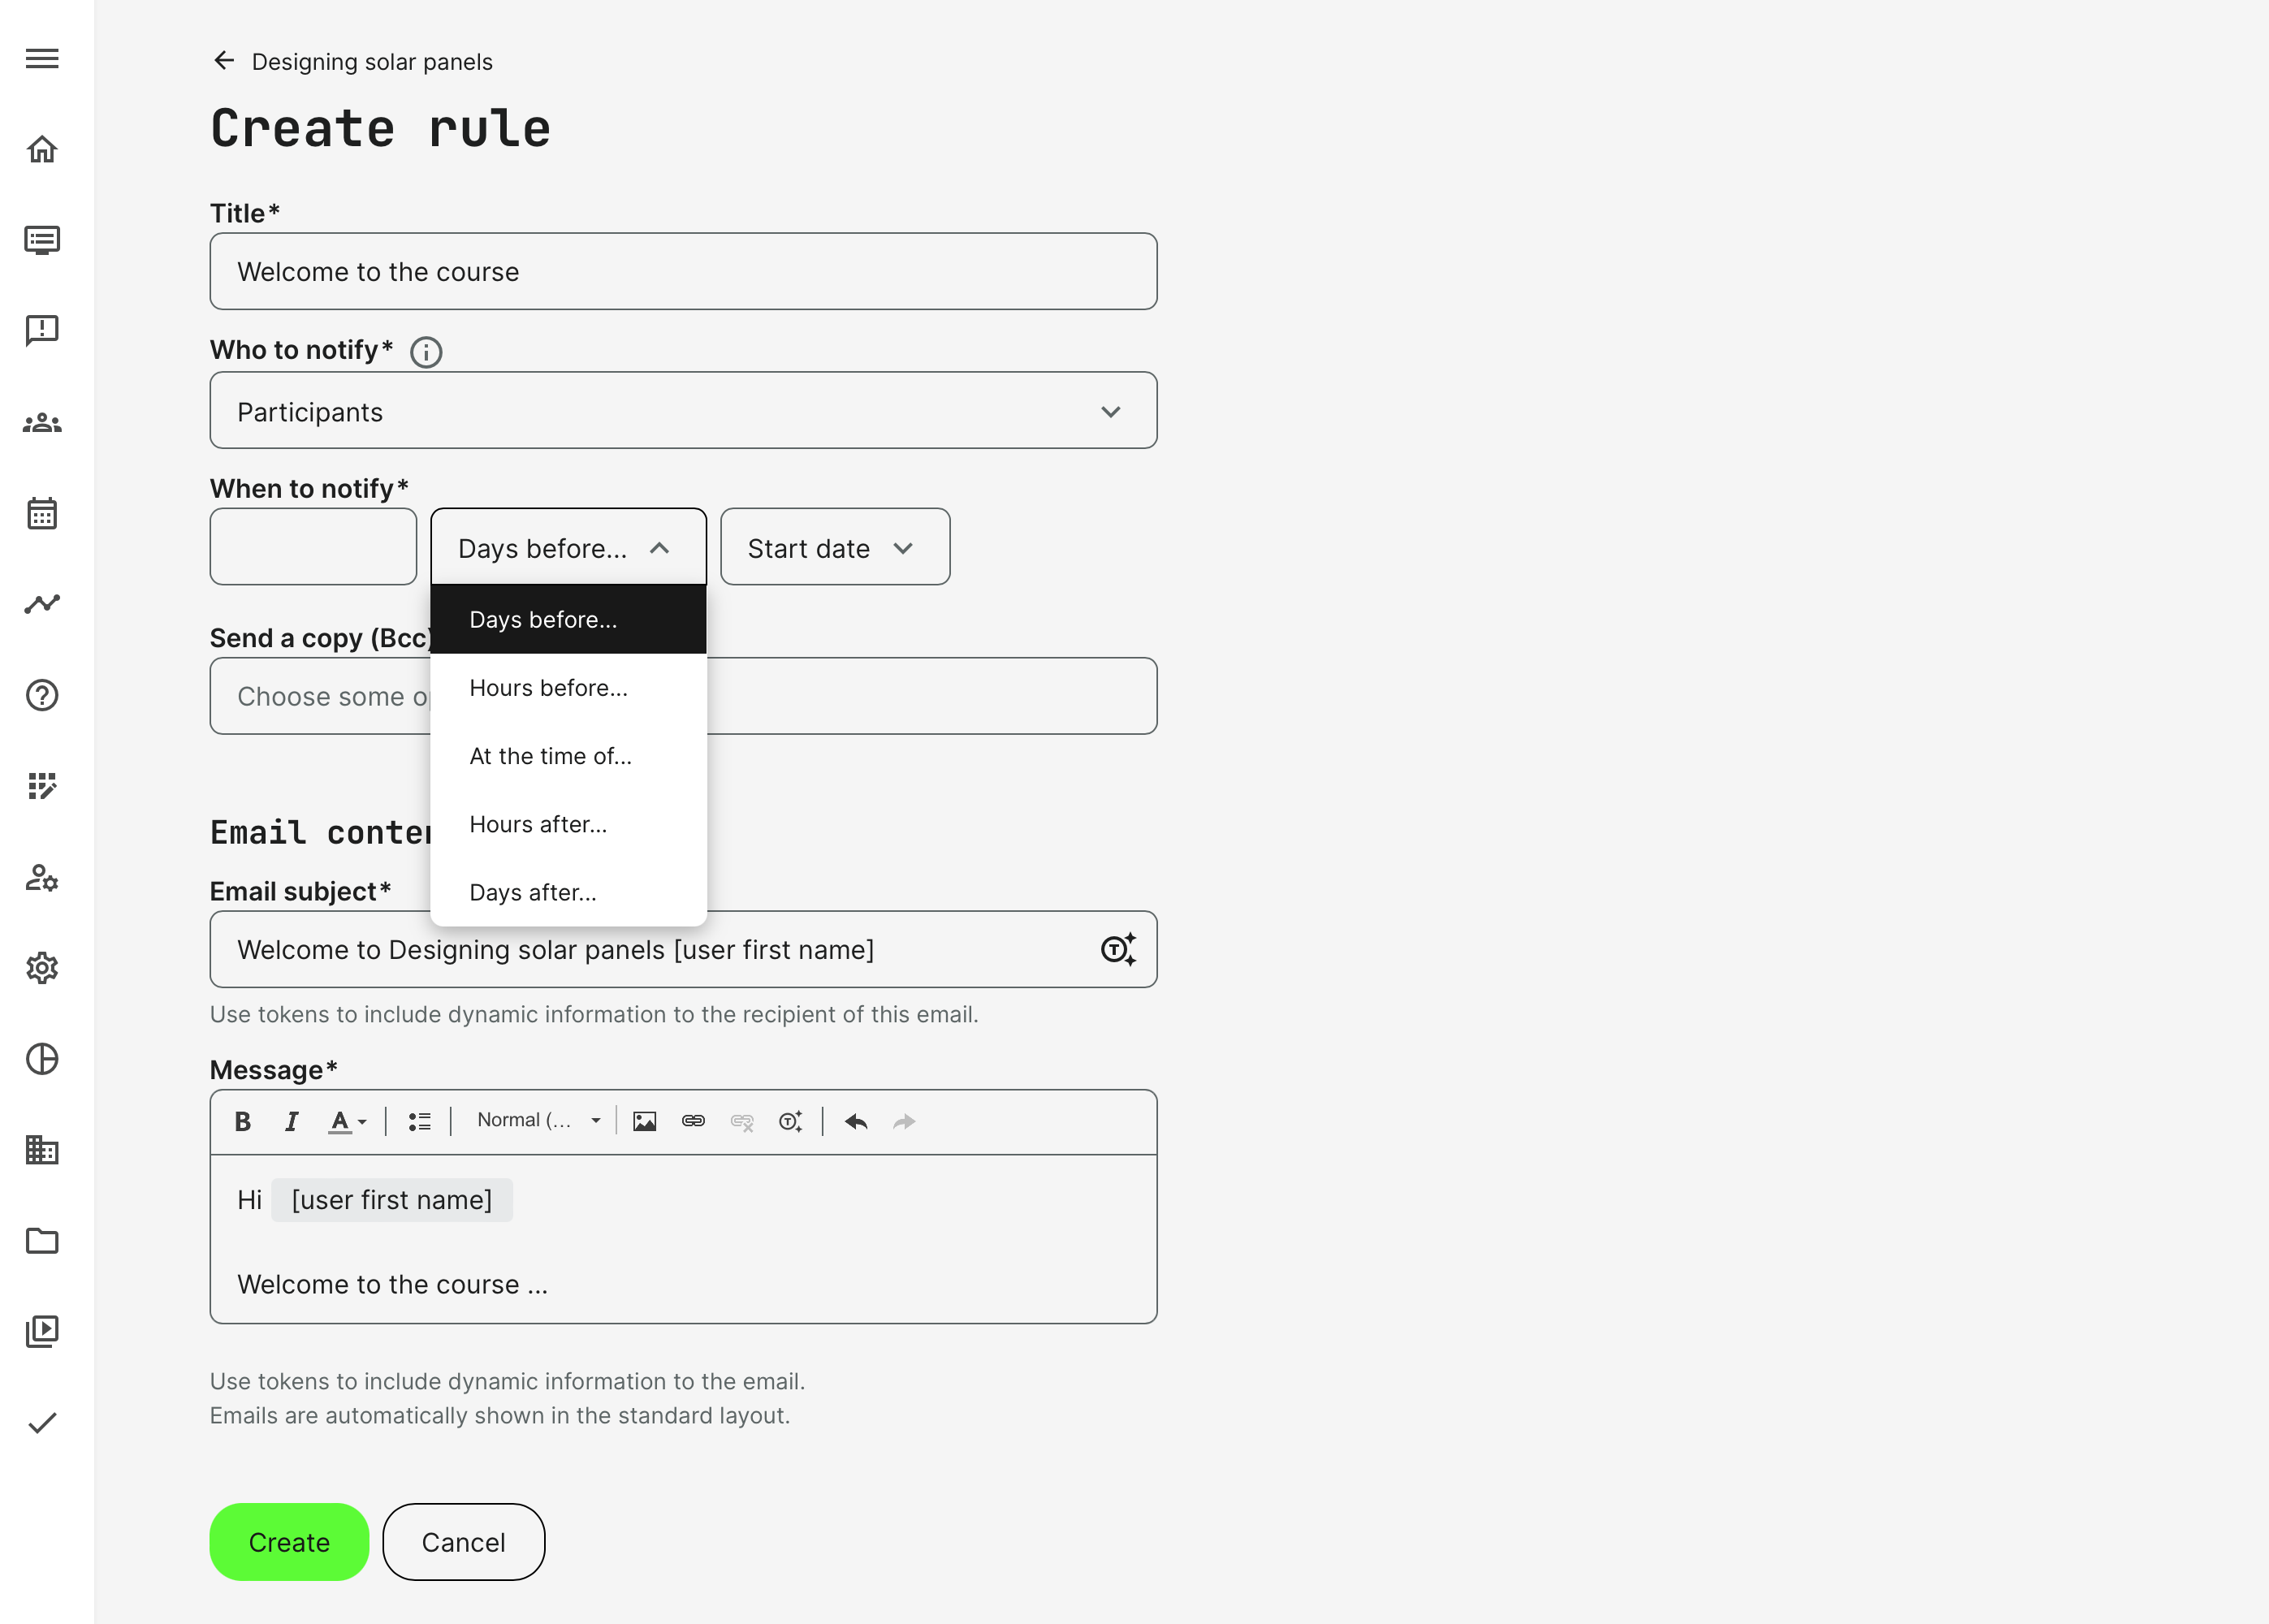Click the info icon beside Who to notify
Viewport: 2269px width, 1624px height.
pyautogui.click(x=426, y=352)
